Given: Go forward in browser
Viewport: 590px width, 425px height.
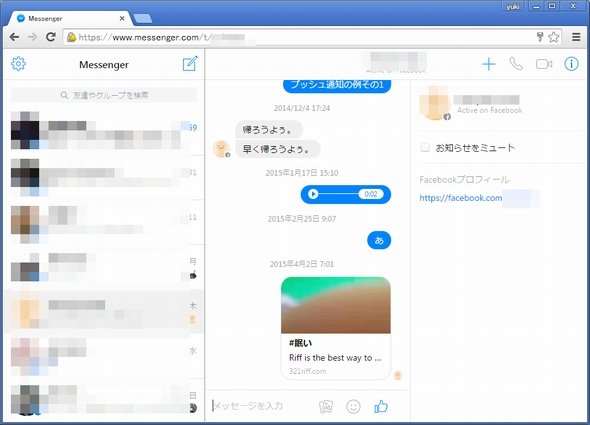Looking at the screenshot, I should point(33,37).
